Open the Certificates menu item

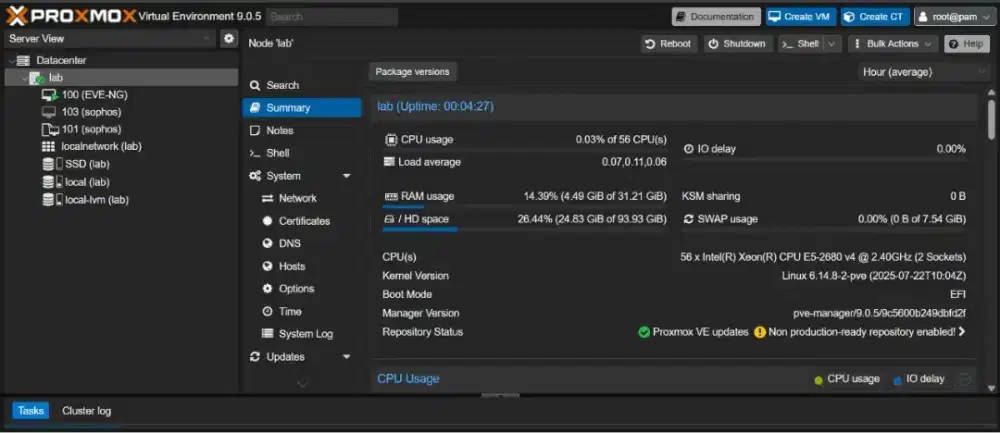(302, 221)
